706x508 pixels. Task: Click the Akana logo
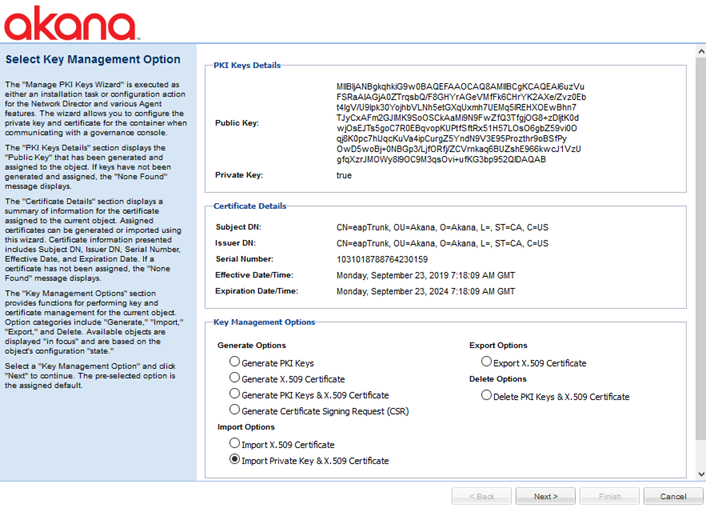point(71,23)
